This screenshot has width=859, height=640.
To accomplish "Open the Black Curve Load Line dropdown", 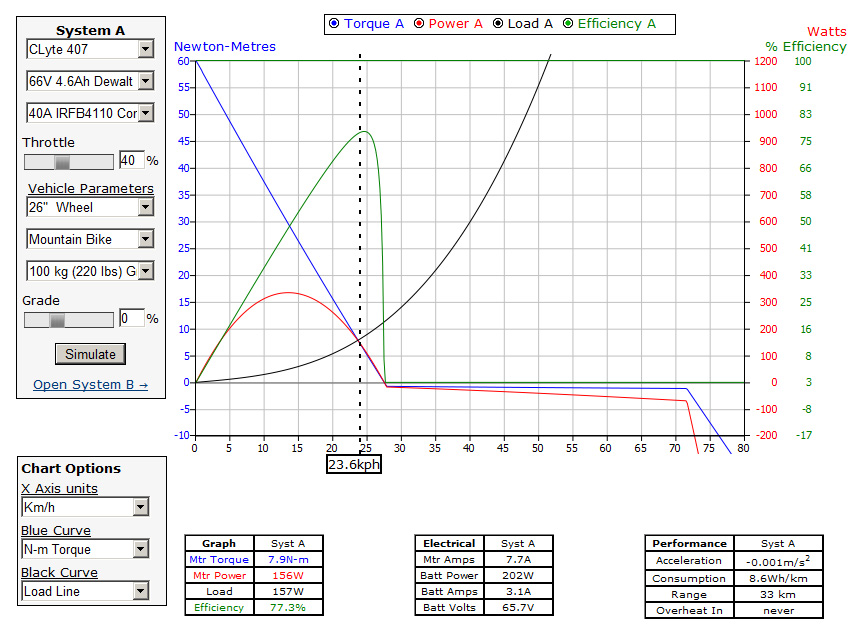I will click(85, 591).
